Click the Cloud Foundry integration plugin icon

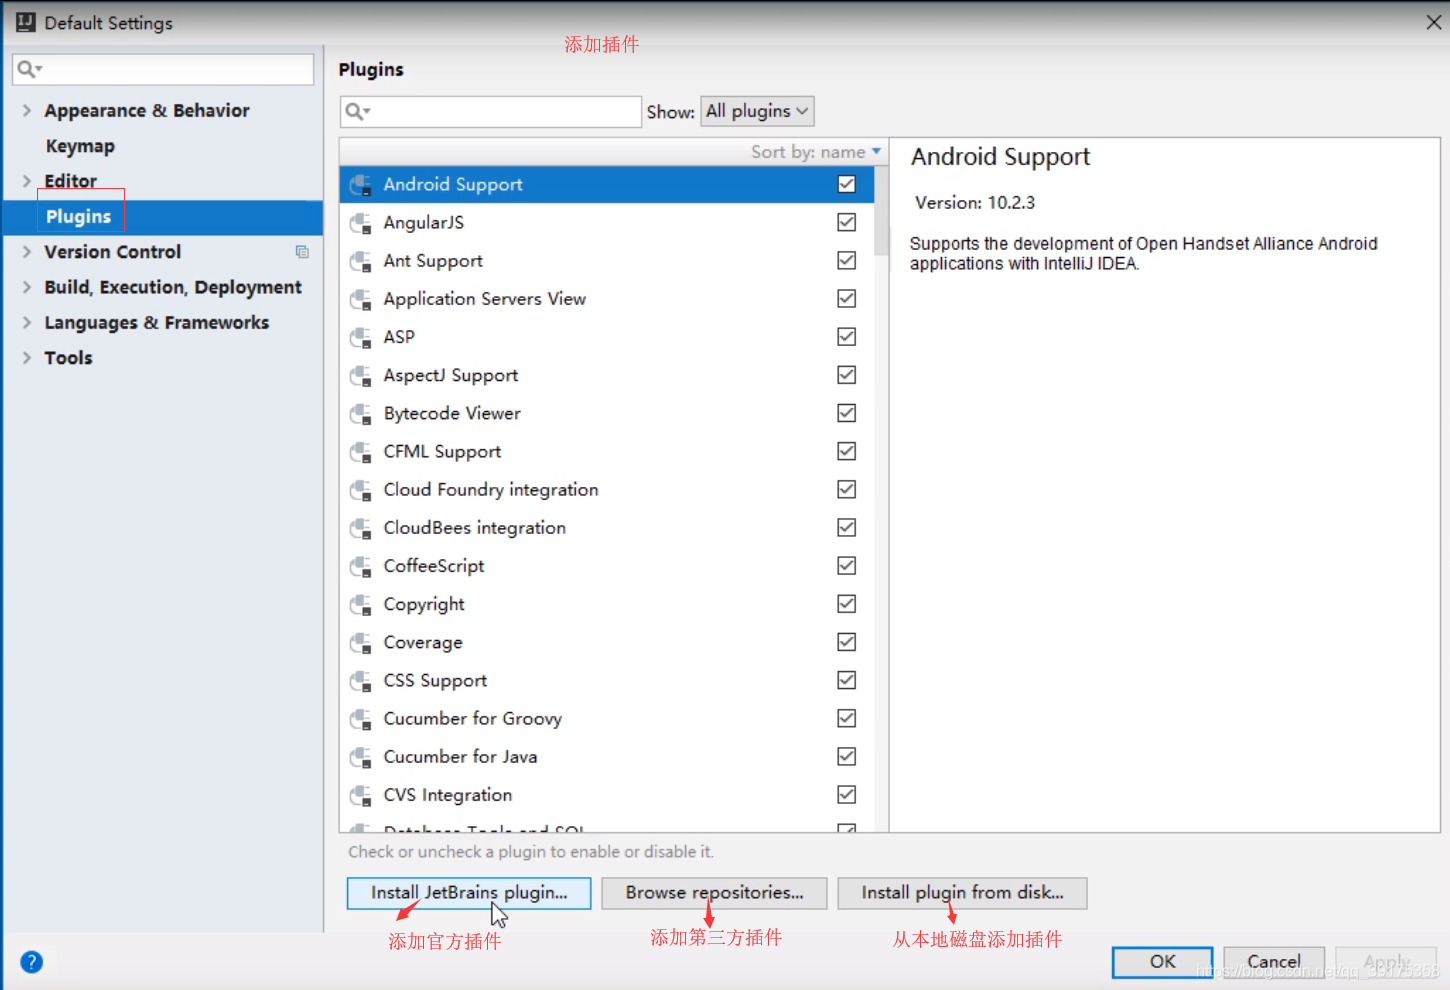point(360,490)
